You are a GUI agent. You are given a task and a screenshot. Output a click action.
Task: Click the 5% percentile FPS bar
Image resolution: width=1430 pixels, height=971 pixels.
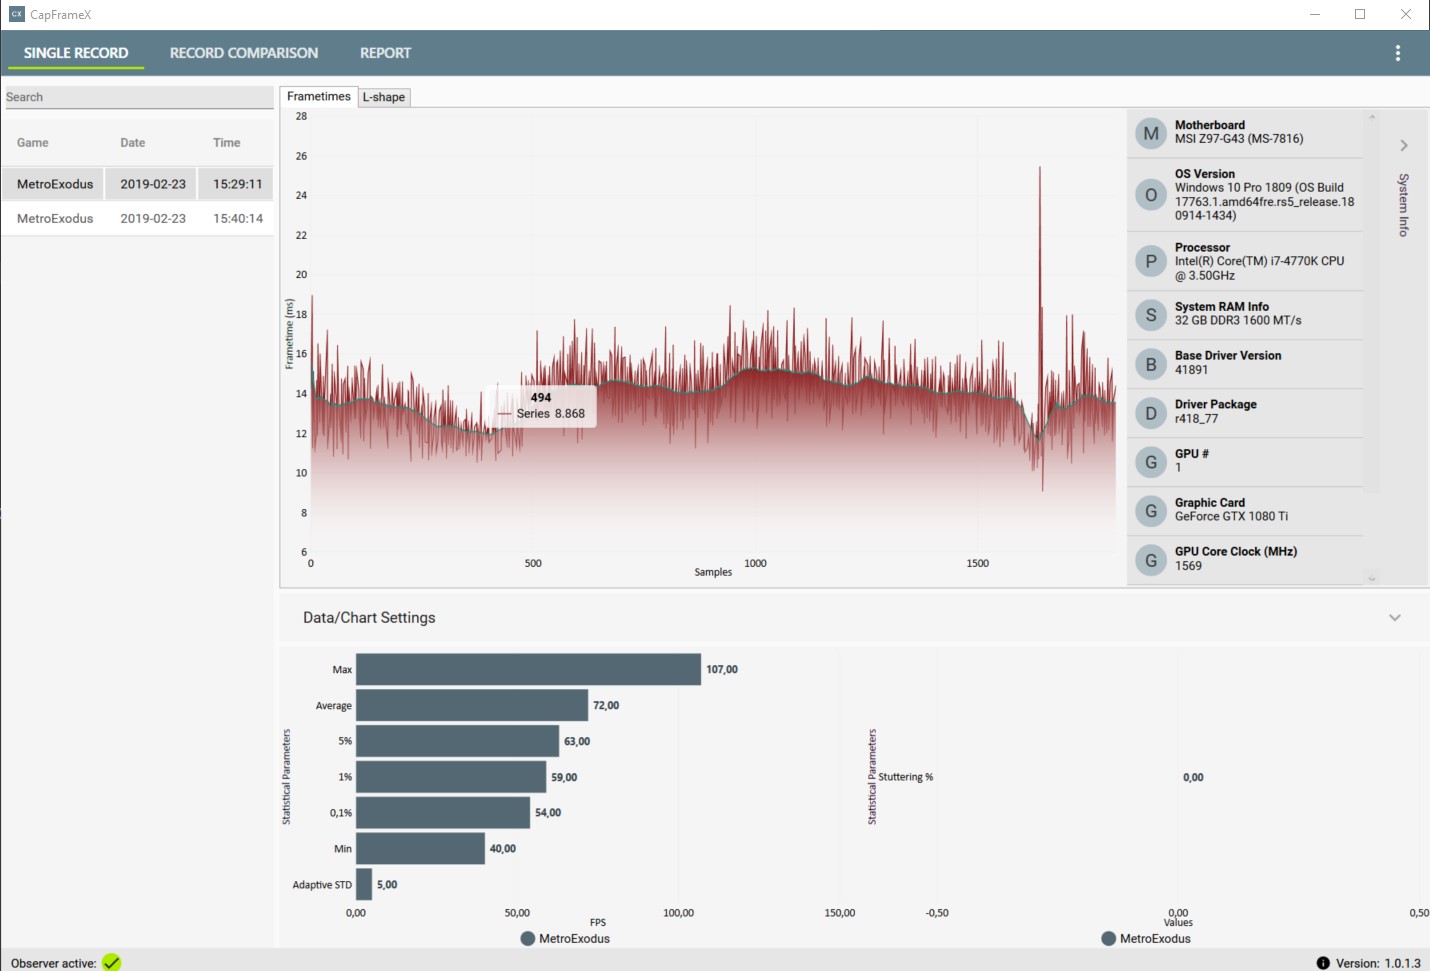pos(457,741)
